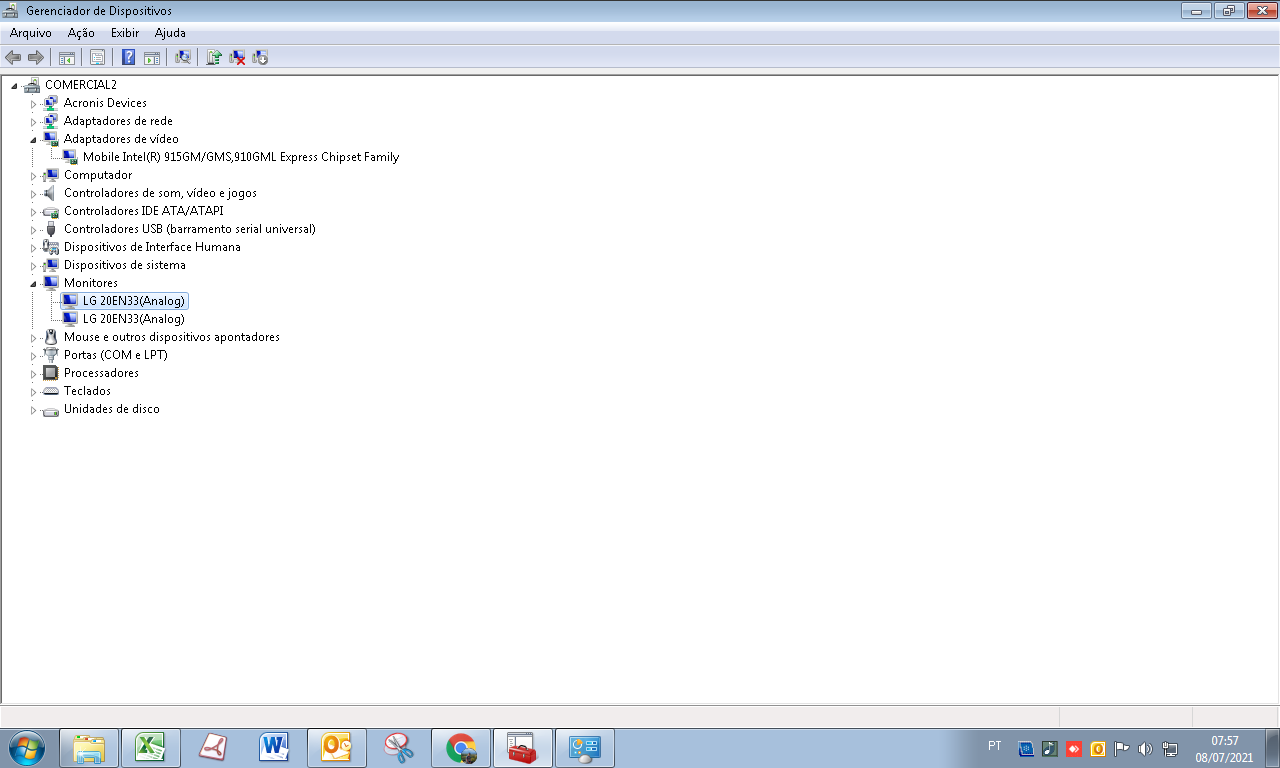Open Outlook from the taskbar
This screenshot has height=768, width=1280.
click(x=337, y=748)
